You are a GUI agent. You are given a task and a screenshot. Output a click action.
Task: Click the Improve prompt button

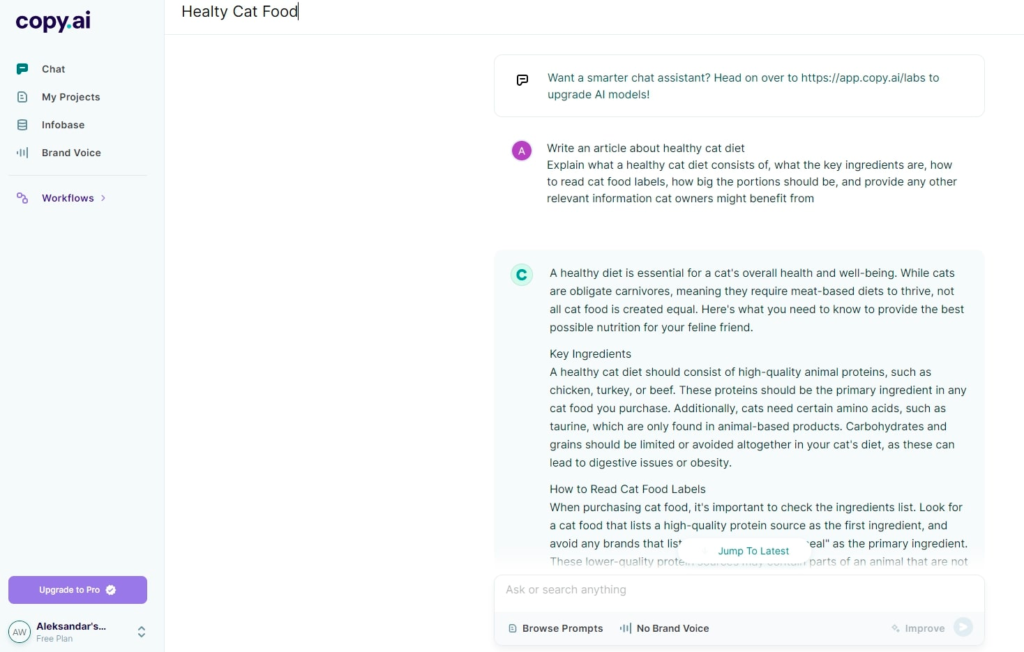(x=918, y=628)
